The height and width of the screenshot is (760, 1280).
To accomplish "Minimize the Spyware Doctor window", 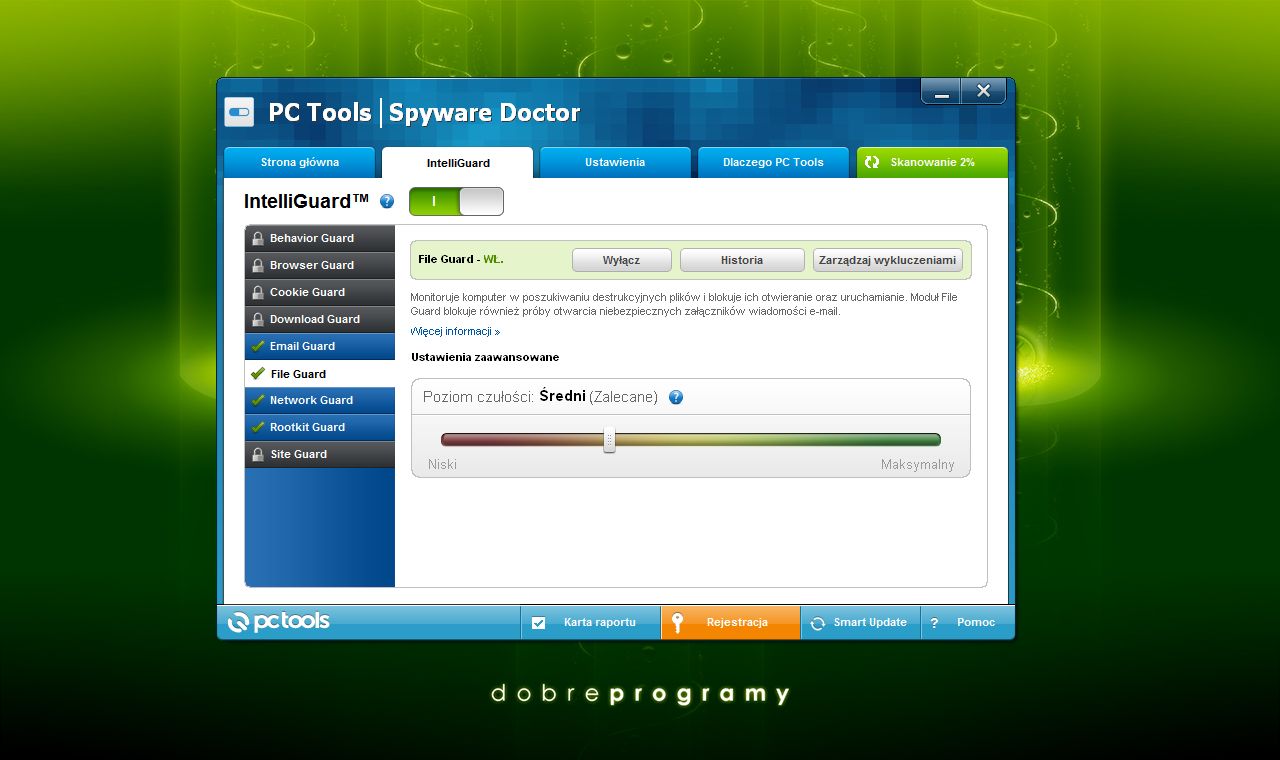I will [941, 92].
